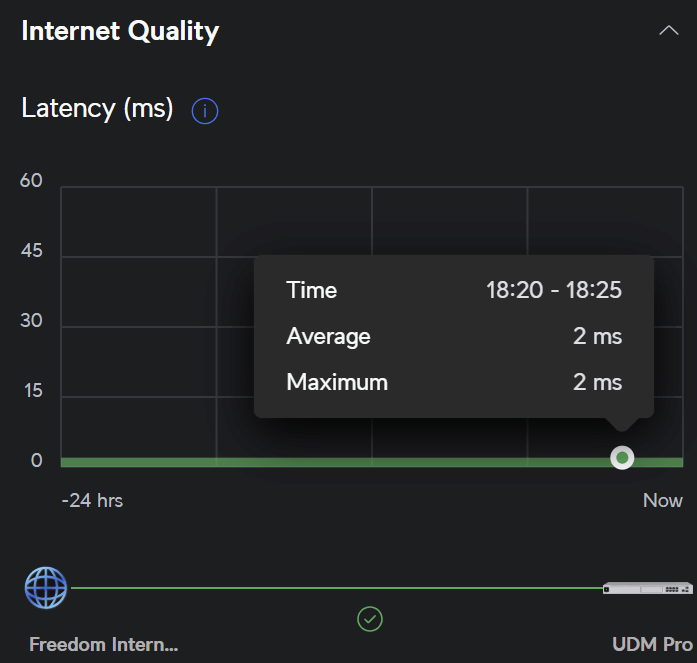This screenshot has height=663, width=697.
Task: Click the 60 y-axis label
Action: pos(31,180)
